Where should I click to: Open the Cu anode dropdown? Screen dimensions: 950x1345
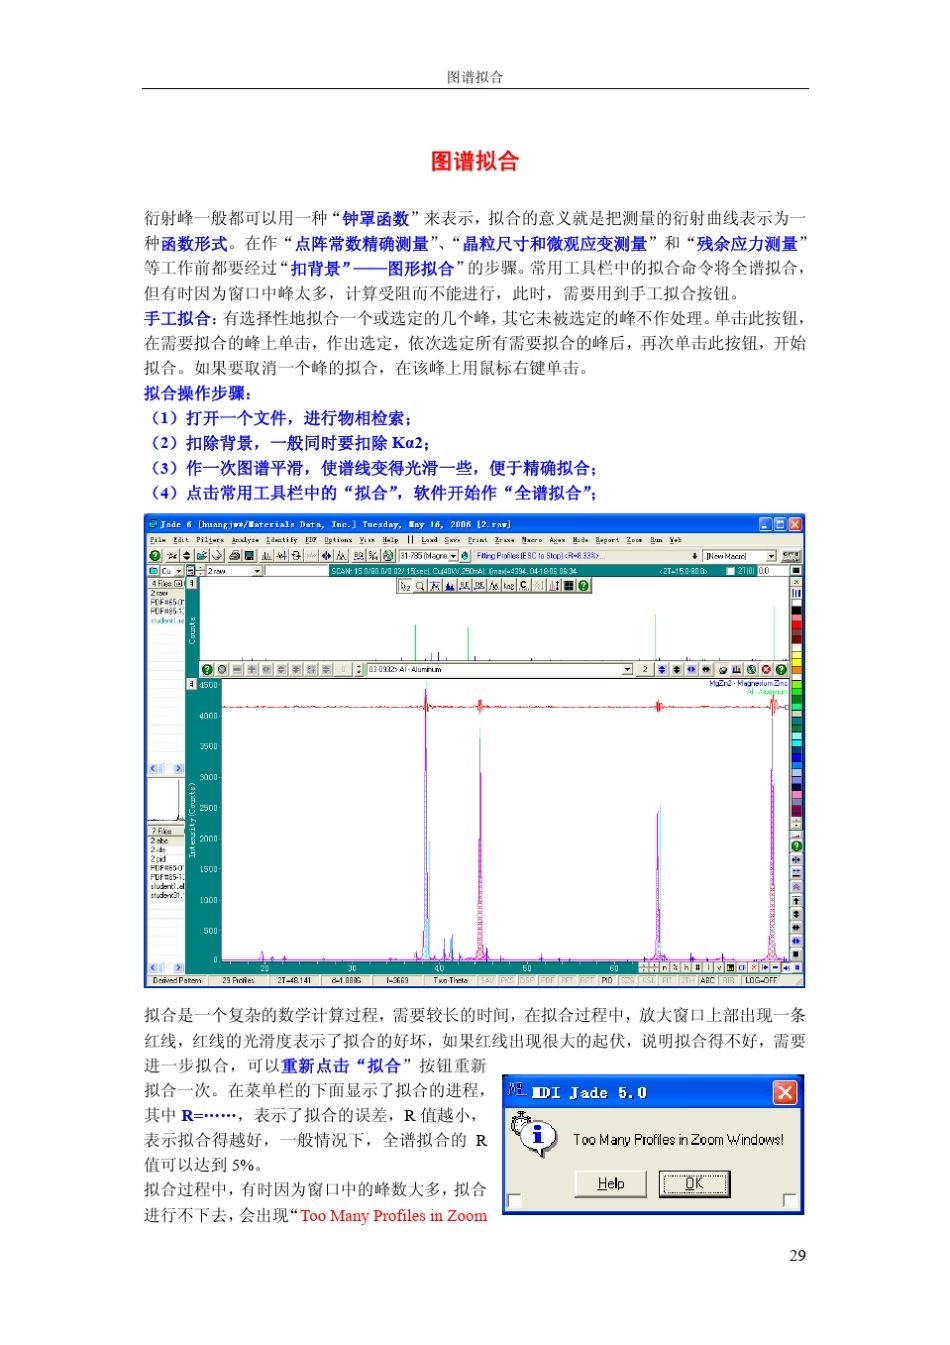[x=179, y=571]
